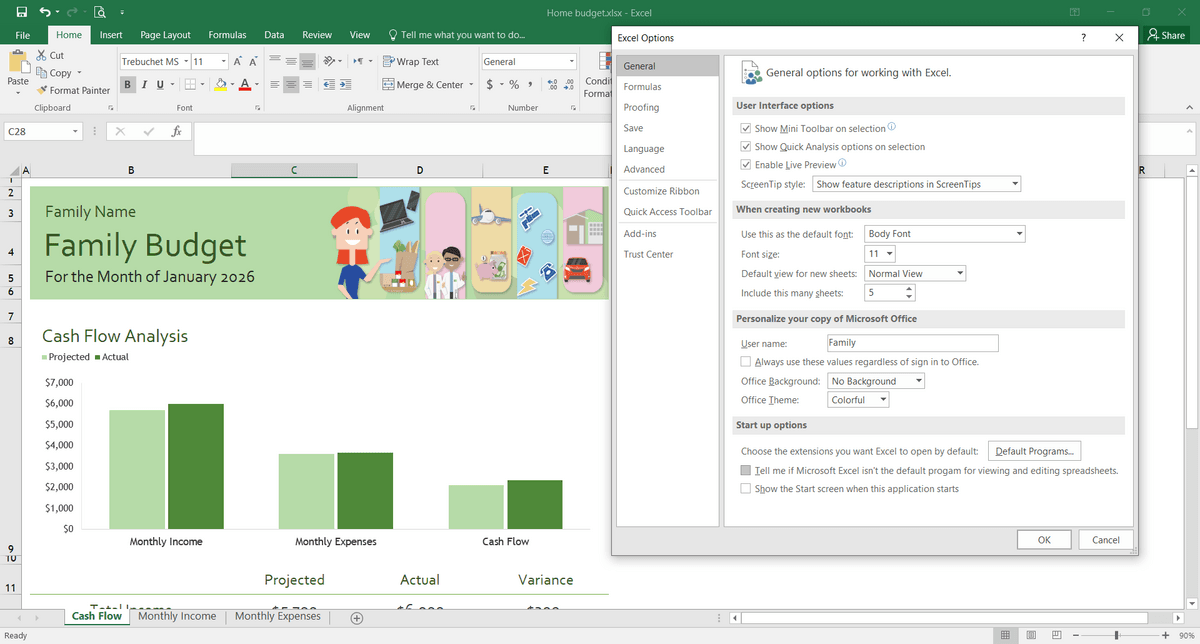This screenshot has width=1200, height=644.
Task: Click the Bottom Align icon
Action: click(x=308, y=62)
